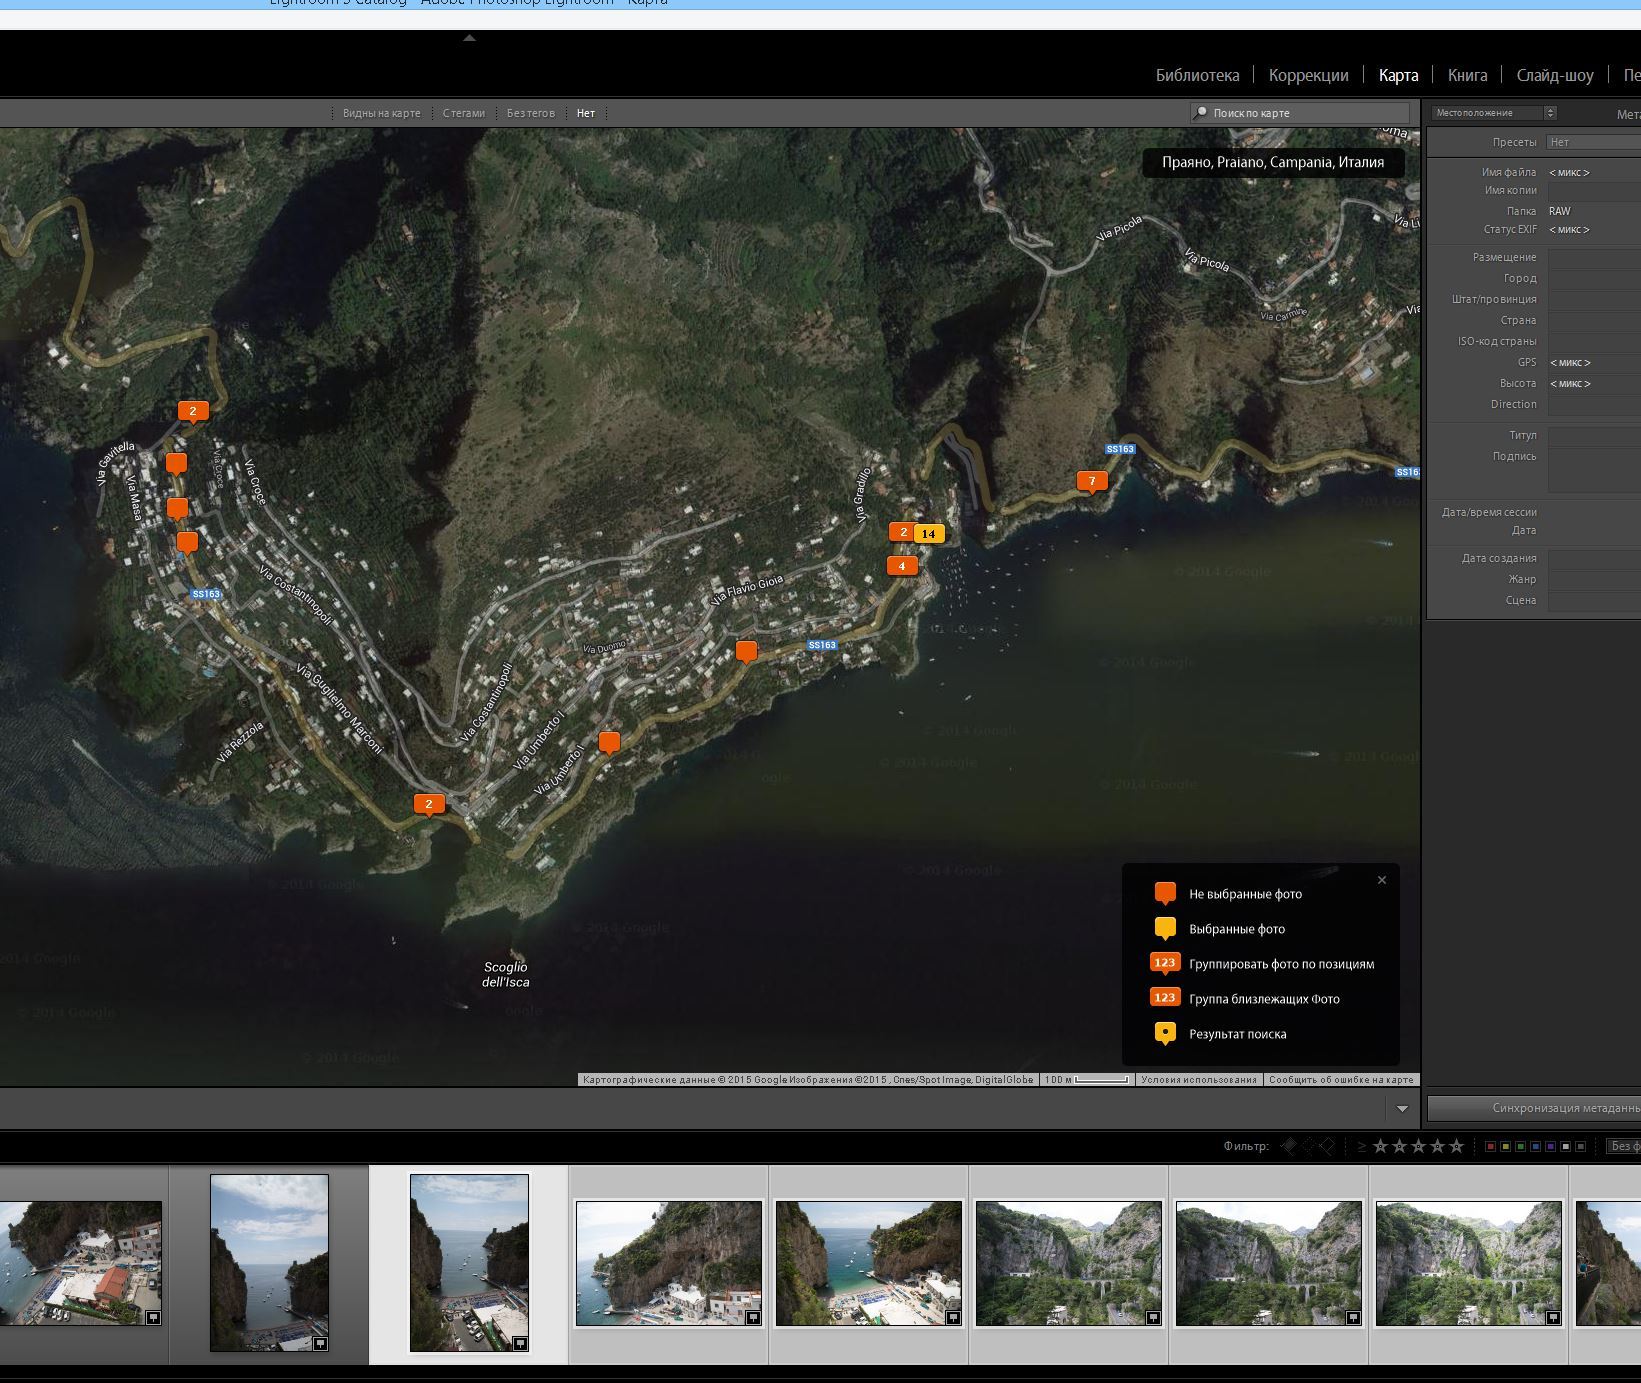Screen dimensions: 1641x1383
Task: Click the single pin near Via Umberto I
Action: tap(609, 743)
